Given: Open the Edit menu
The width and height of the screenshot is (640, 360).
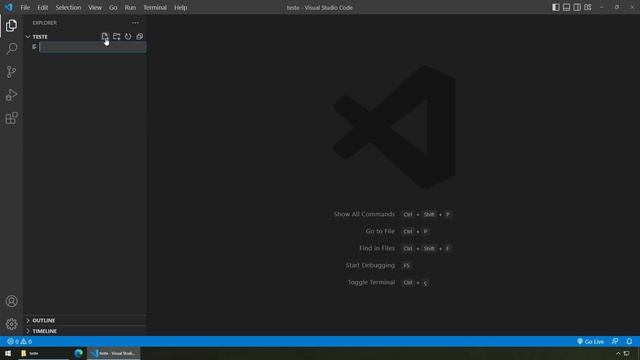Looking at the screenshot, I should [42, 7].
